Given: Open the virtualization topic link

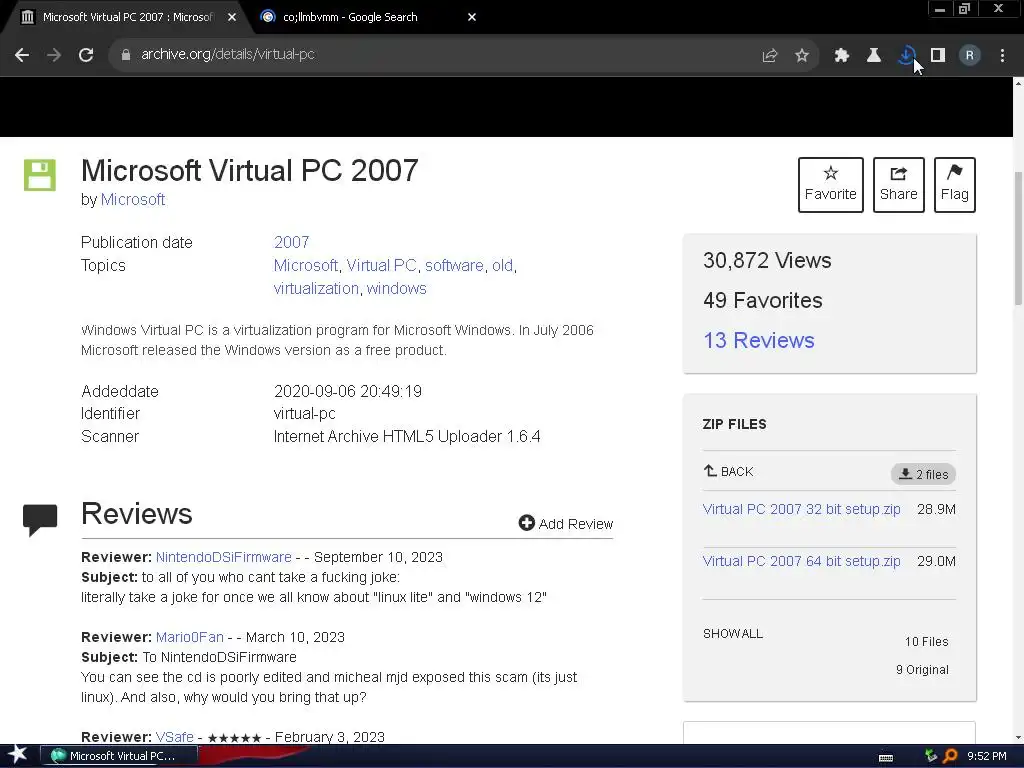Looking at the screenshot, I should (316, 289).
